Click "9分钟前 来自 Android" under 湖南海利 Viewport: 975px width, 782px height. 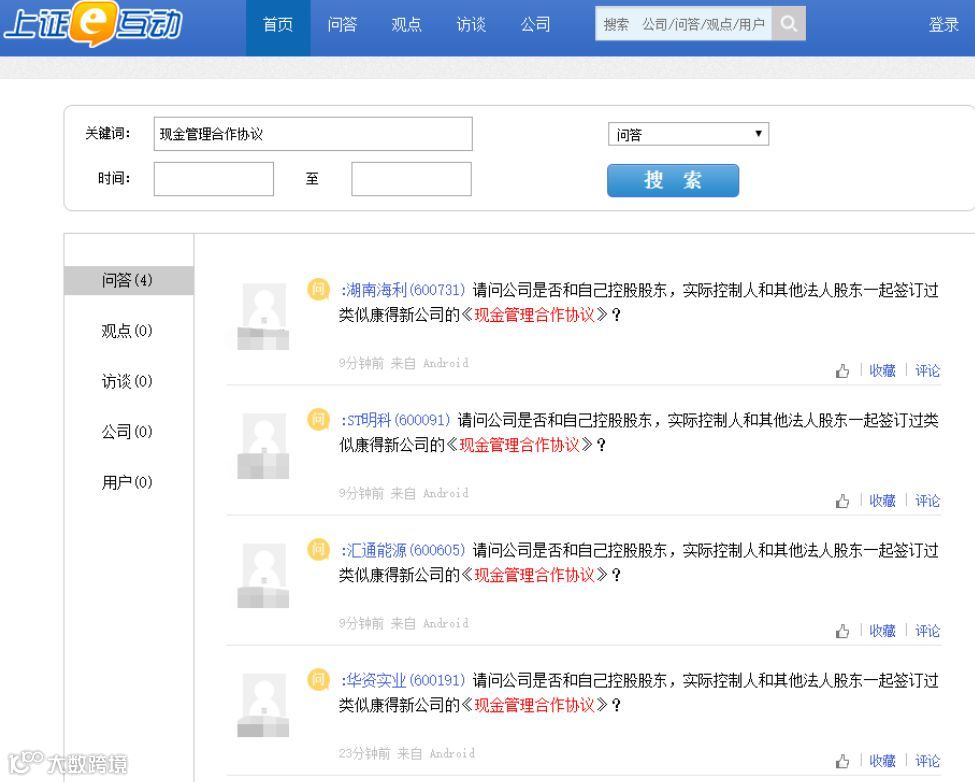pos(404,363)
